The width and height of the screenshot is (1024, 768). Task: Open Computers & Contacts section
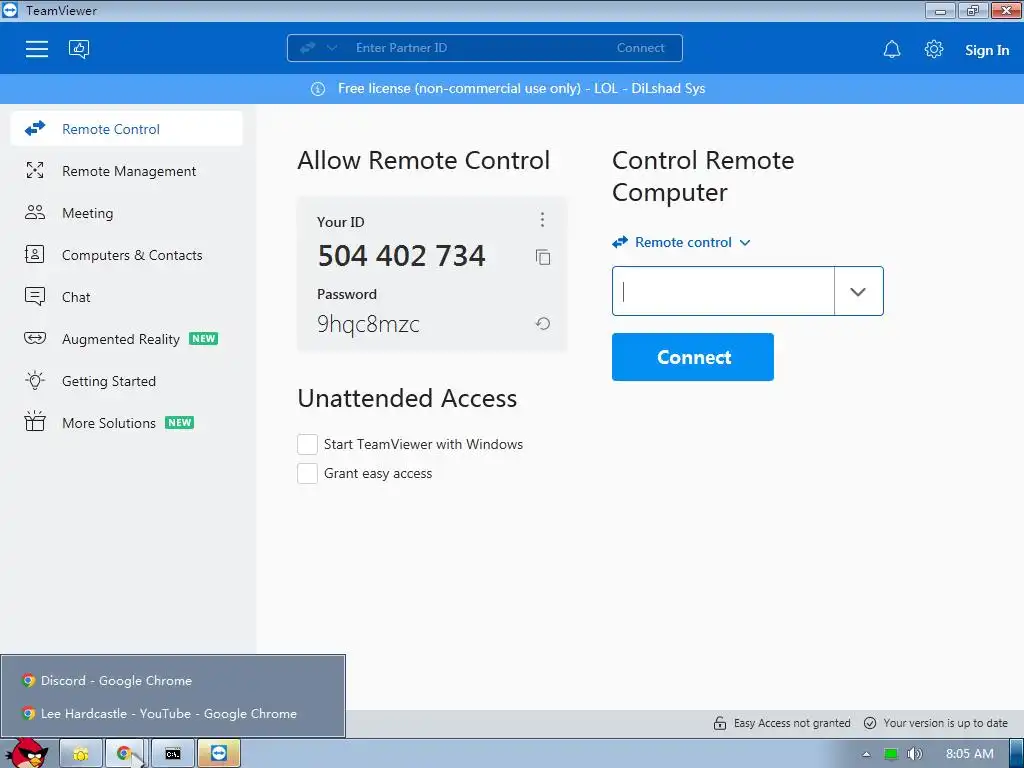[127, 255]
